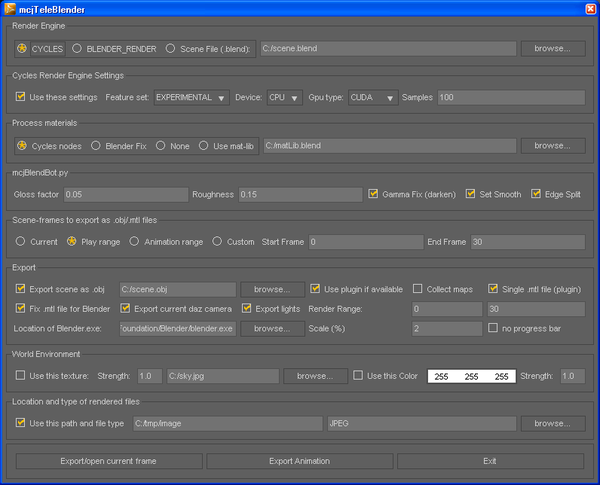Toggle Set Smooth checkbox
This screenshot has width=600, height=485.
pos(470,194)
